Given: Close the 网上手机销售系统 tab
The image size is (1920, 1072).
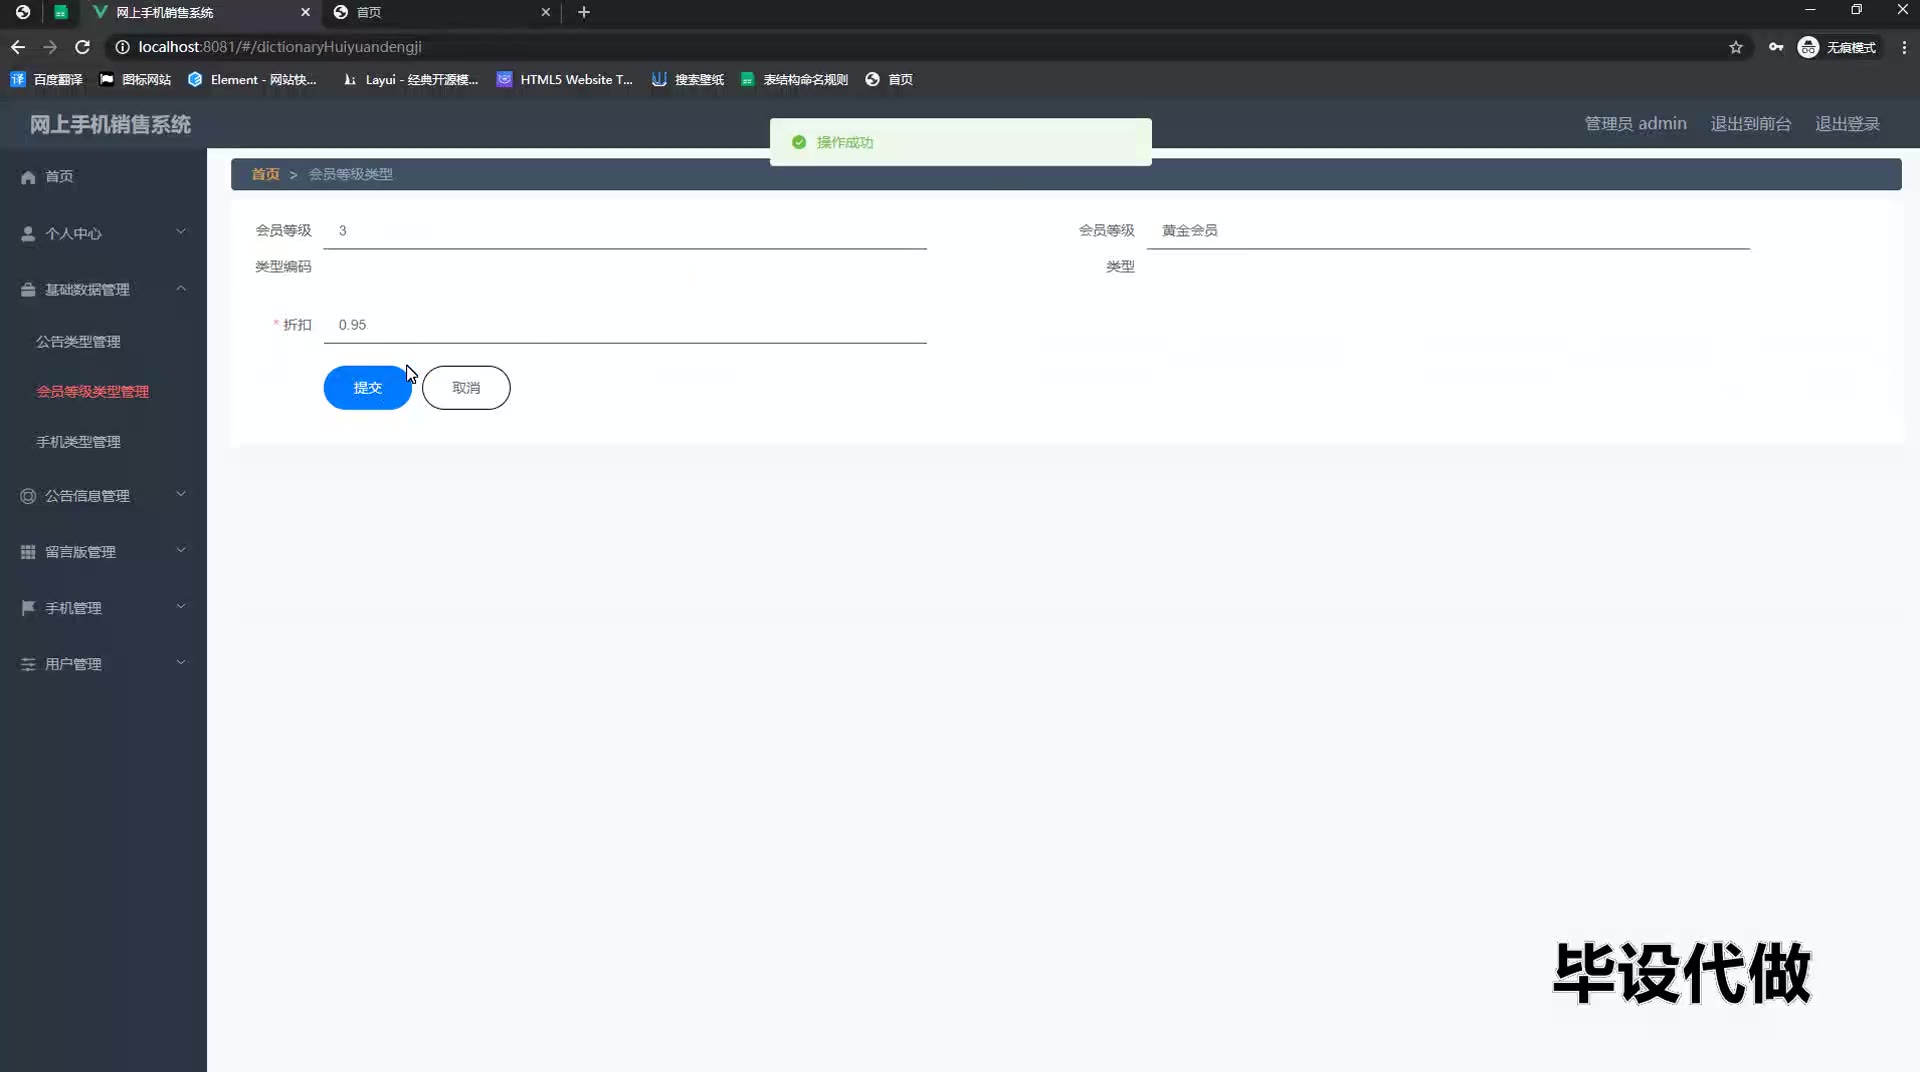Looking at the screenshot, I should tap(305, 12).
